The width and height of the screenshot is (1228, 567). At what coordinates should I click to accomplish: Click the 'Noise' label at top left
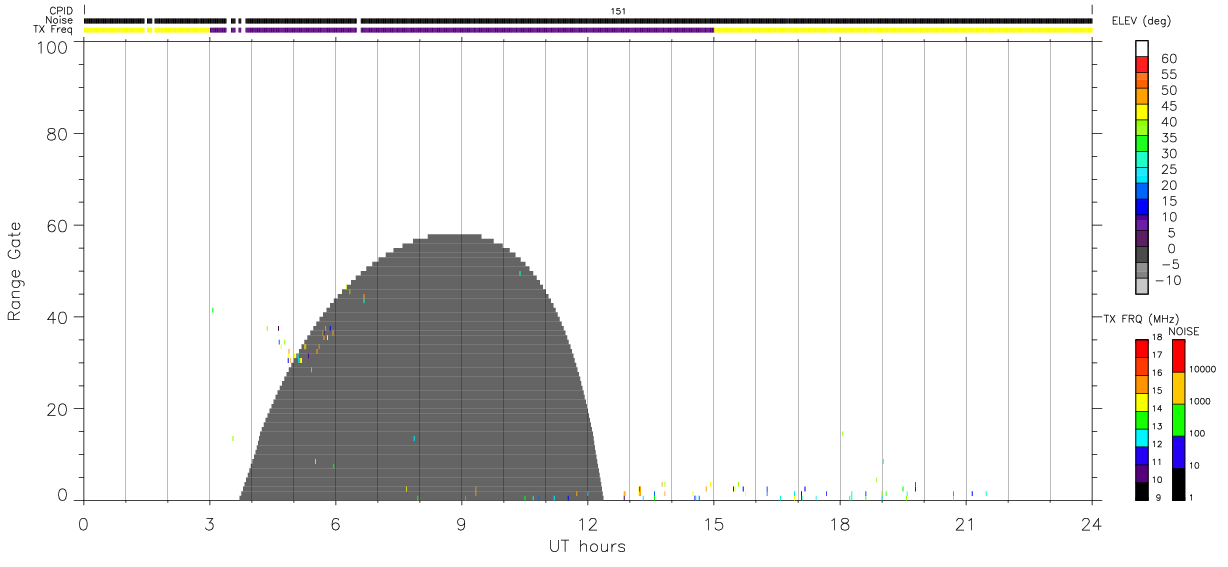59,20
